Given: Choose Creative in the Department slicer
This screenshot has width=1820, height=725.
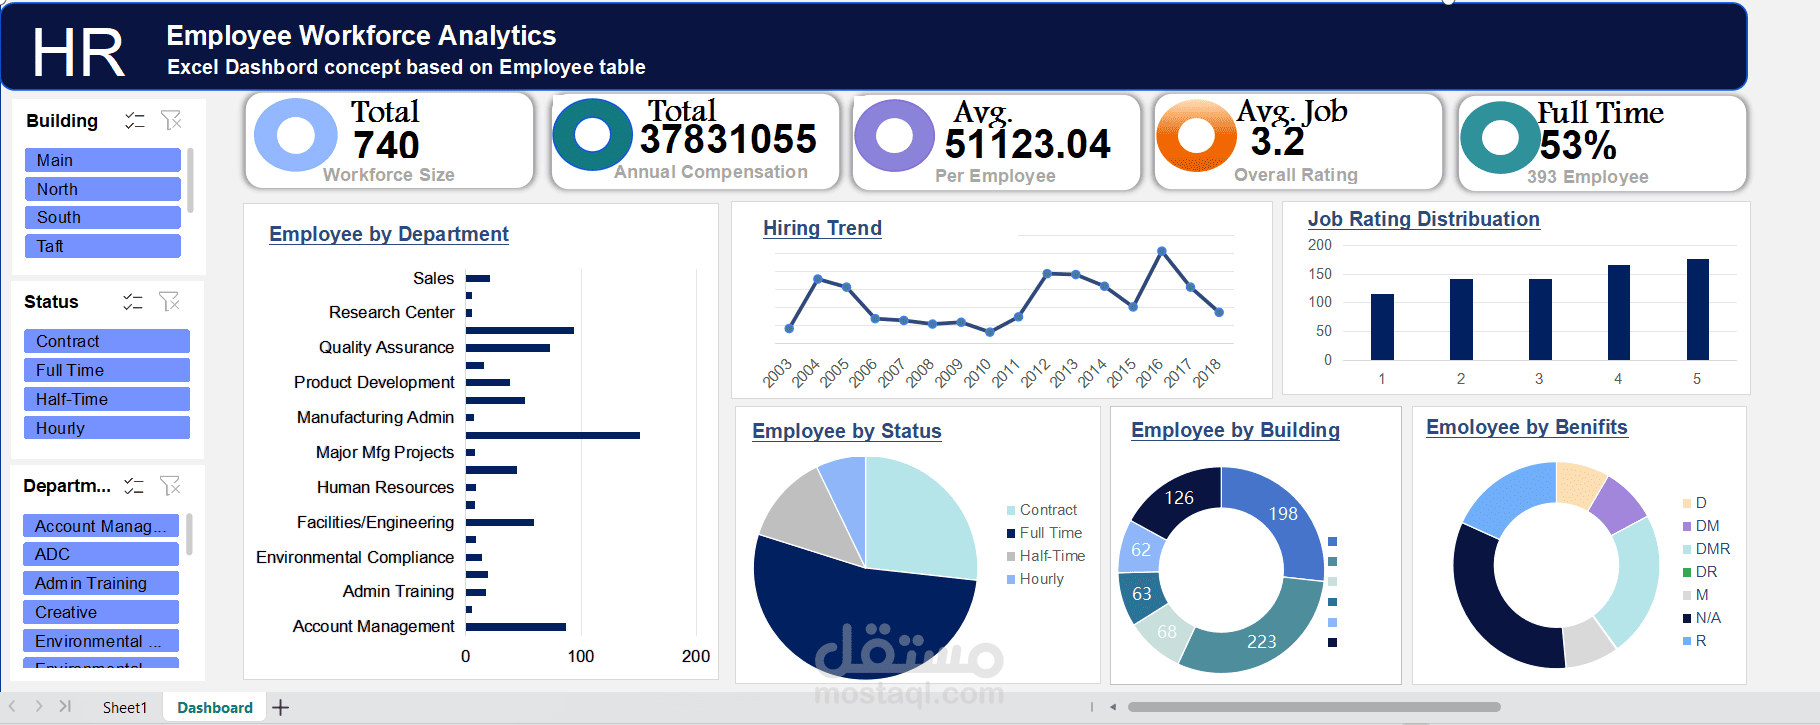Looking at the screenshot, I should point(101,612).
